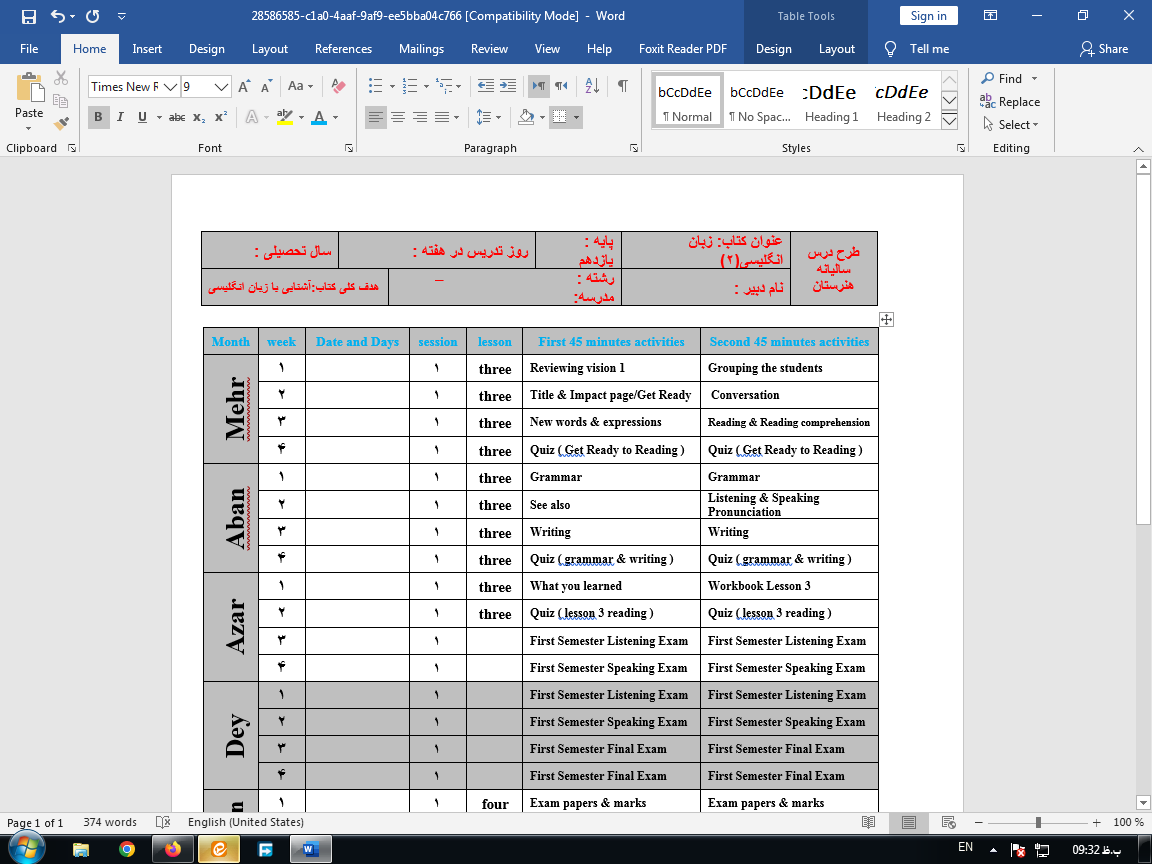This screenshot has height=864, width=1152.
Task: Open the line spacing dropdown
Action: 488,118
